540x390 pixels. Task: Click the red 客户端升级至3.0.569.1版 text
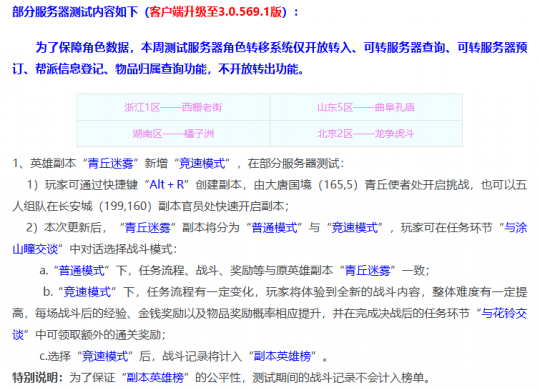216,12
